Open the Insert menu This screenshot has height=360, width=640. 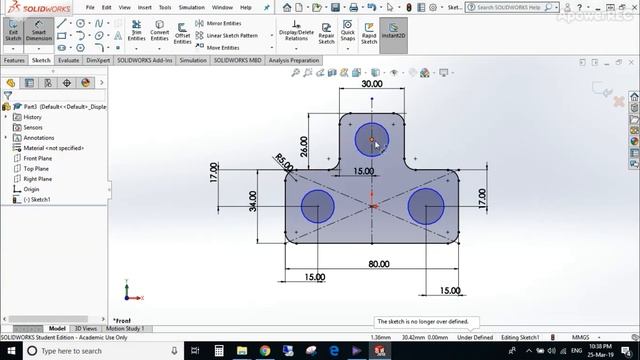[x=144, y=7]
